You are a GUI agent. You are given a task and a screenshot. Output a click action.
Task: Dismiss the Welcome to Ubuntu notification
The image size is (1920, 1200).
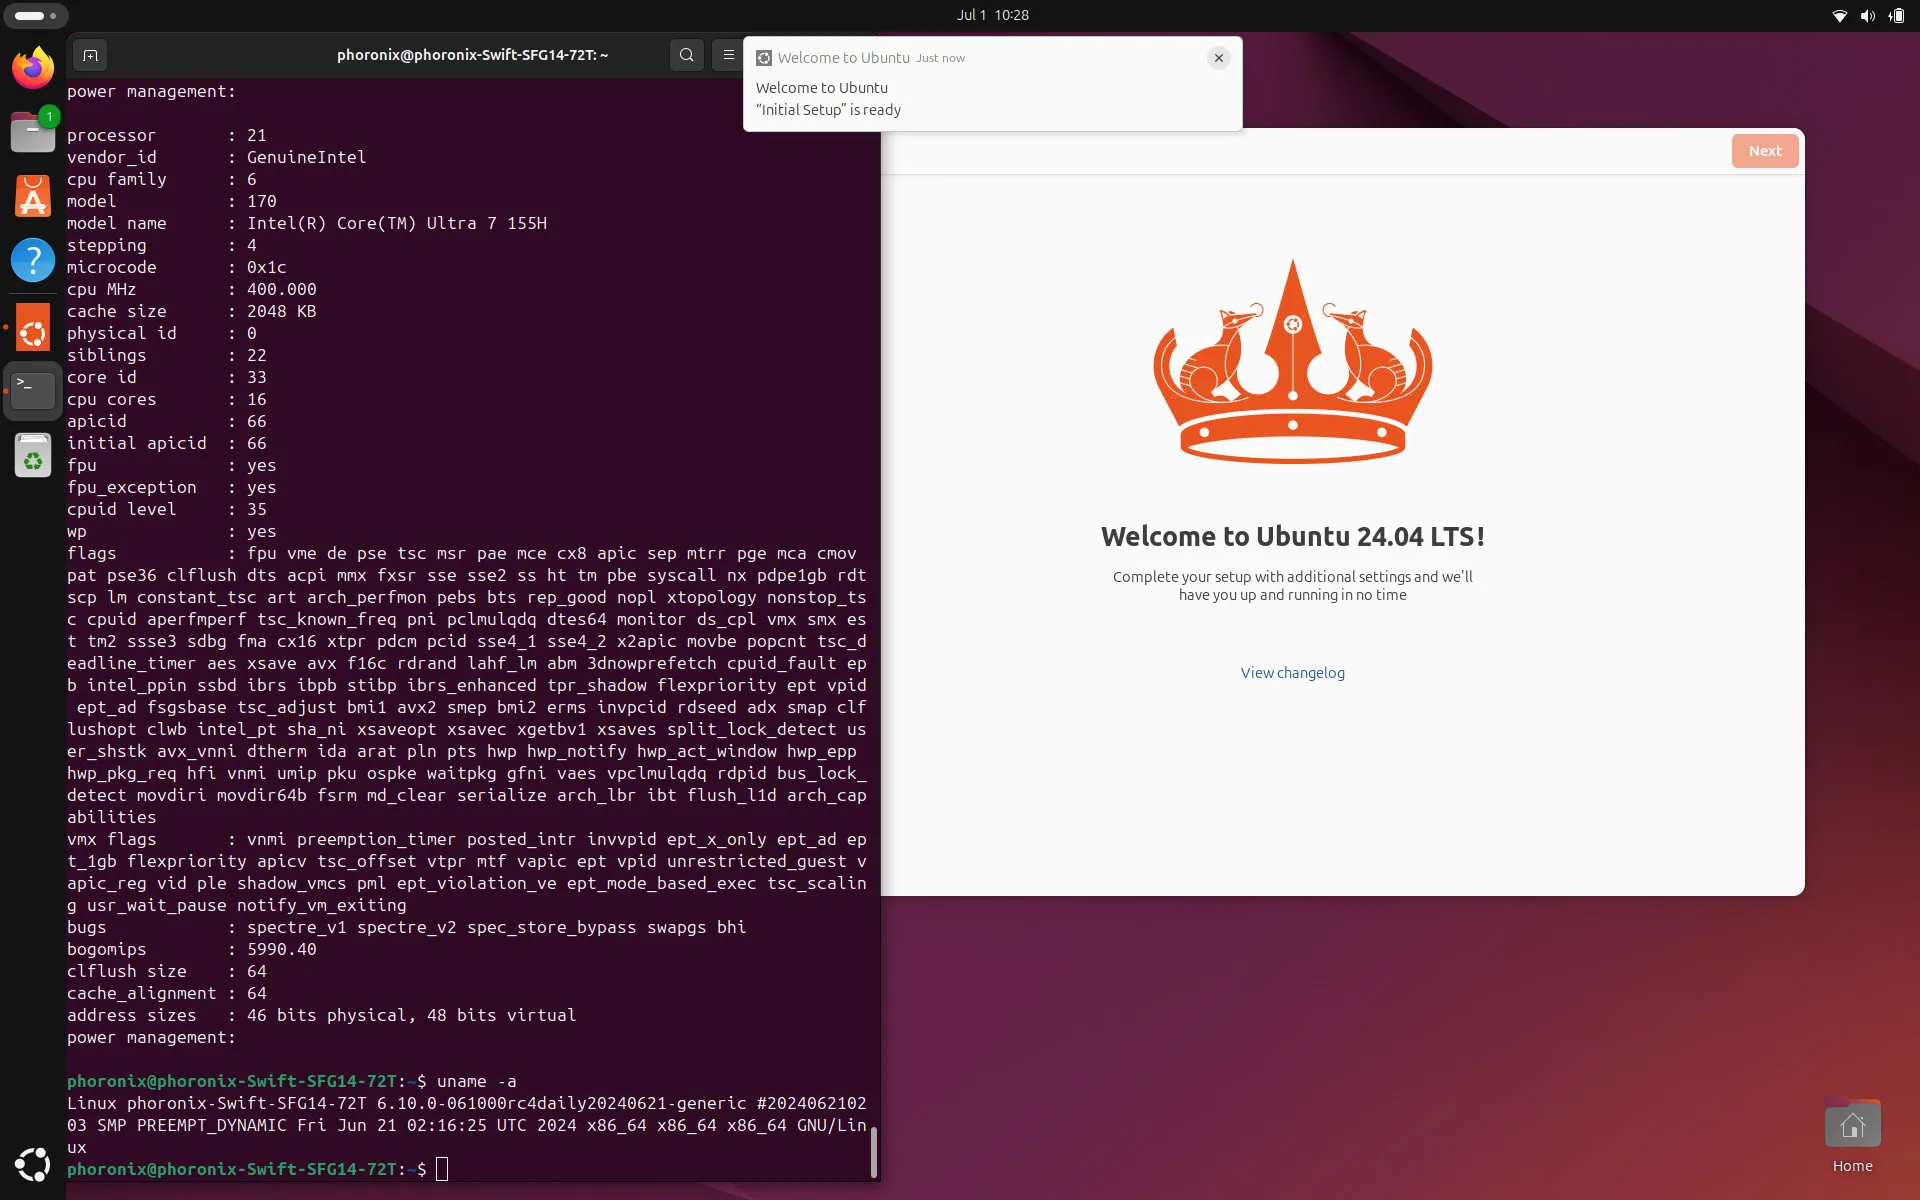tap(1218, 58)
